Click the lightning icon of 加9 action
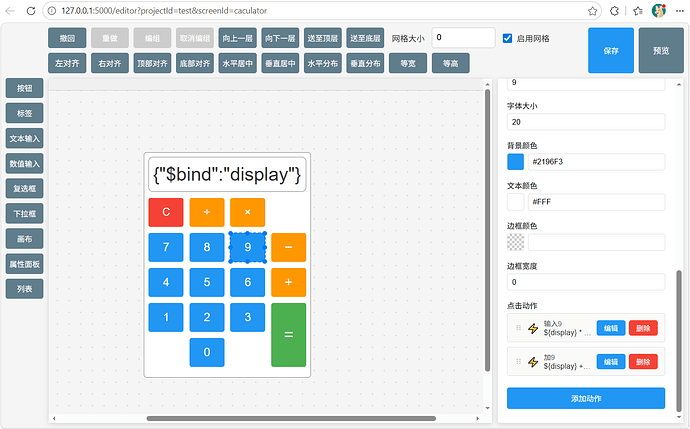Viewport: 690px width, 429px height. [533, 362]
